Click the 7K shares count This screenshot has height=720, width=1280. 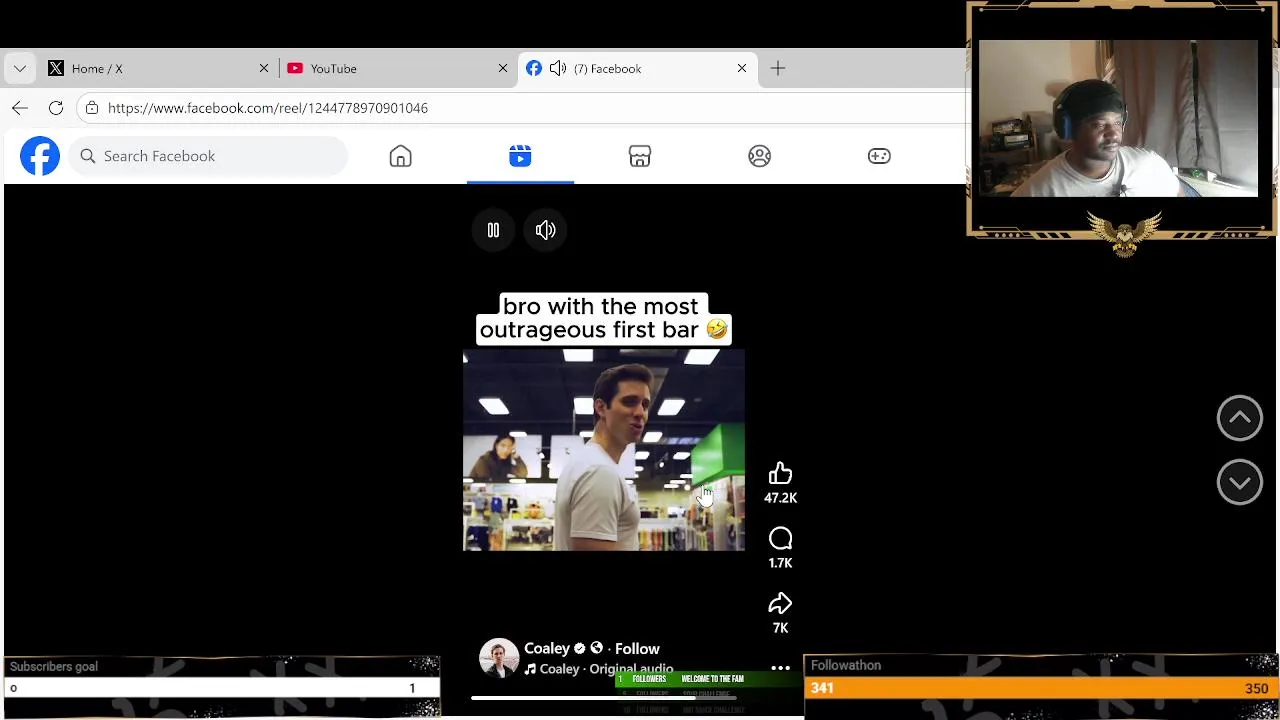tap(780, 628)
